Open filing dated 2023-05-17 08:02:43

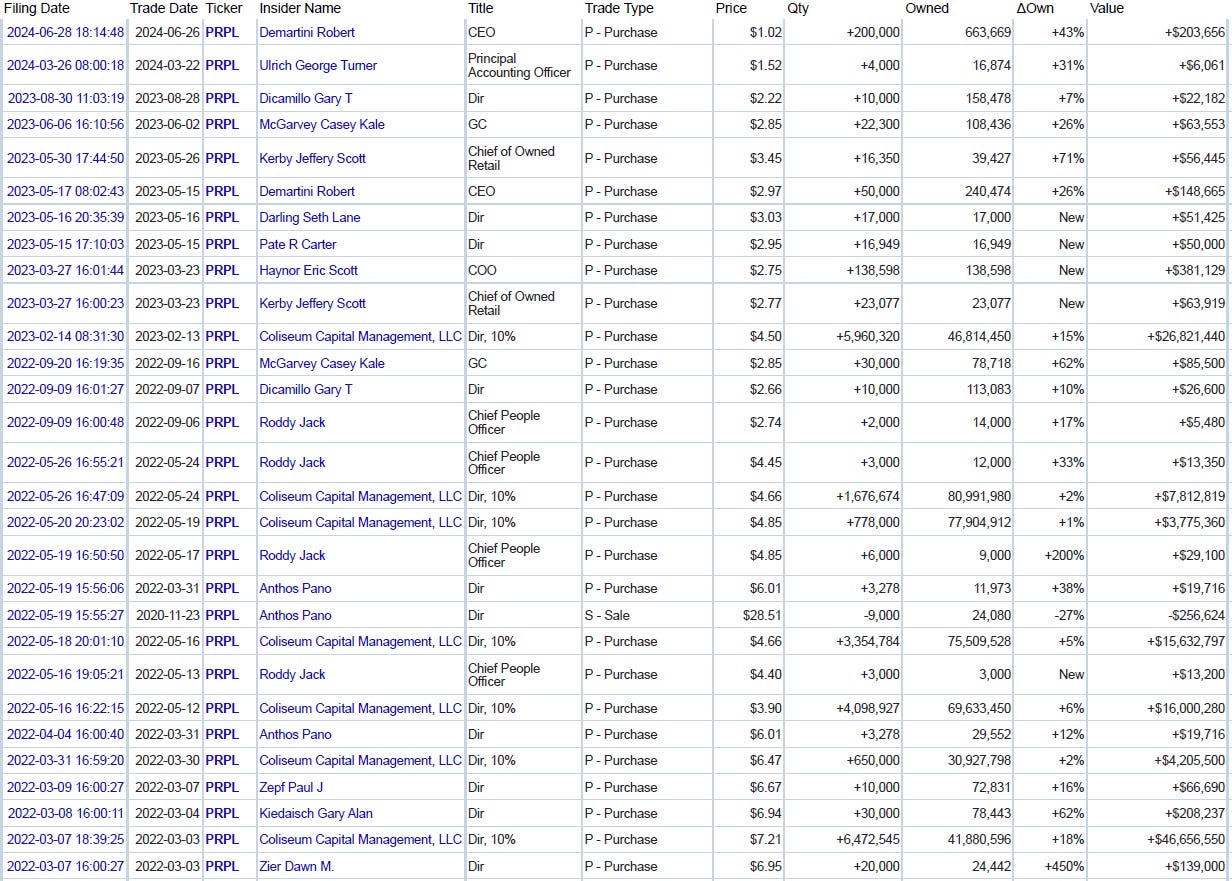click(66, 191)
